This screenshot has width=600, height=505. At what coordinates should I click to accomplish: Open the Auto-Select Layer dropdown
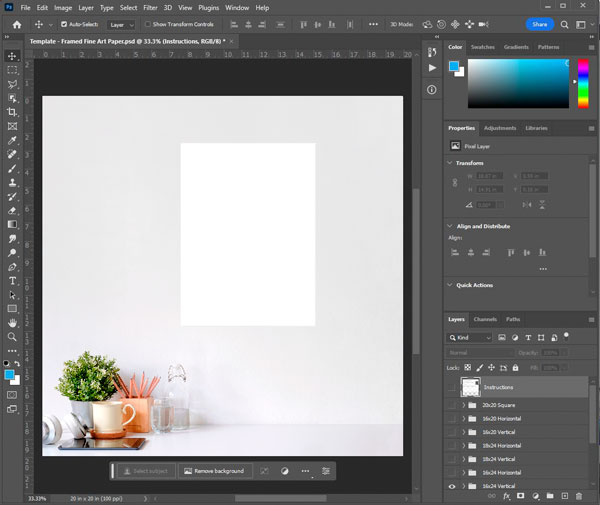coord(121,24)
